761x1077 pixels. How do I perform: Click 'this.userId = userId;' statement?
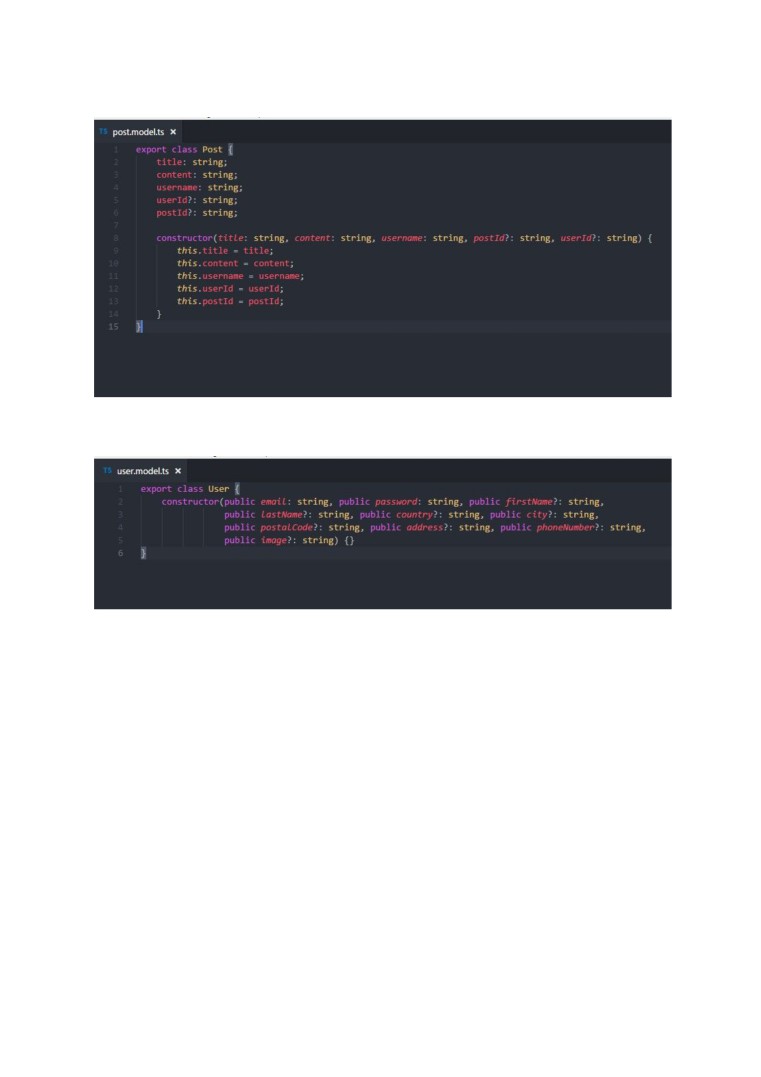(230, 288)
